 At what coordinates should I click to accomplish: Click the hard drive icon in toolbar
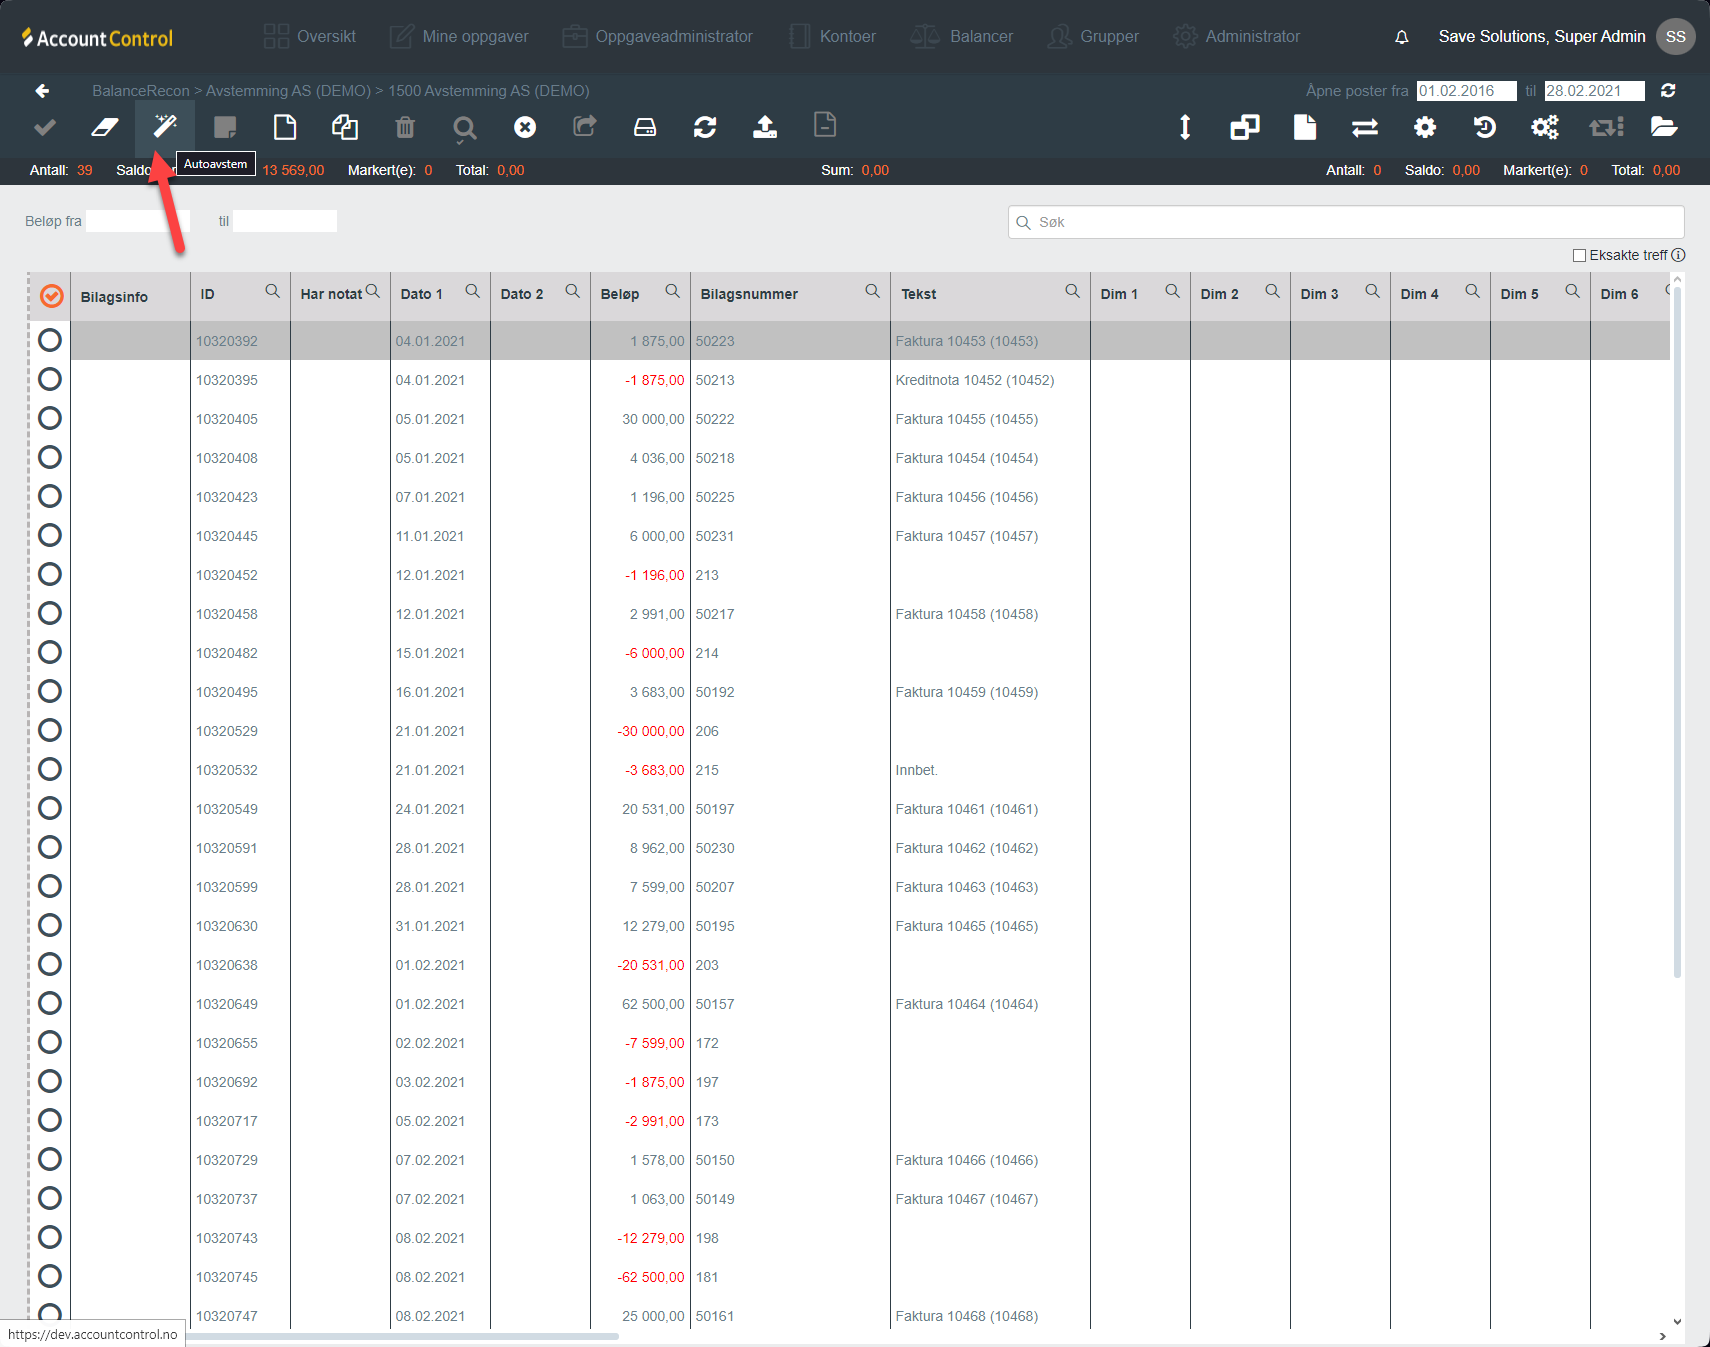tap(645, 127)
